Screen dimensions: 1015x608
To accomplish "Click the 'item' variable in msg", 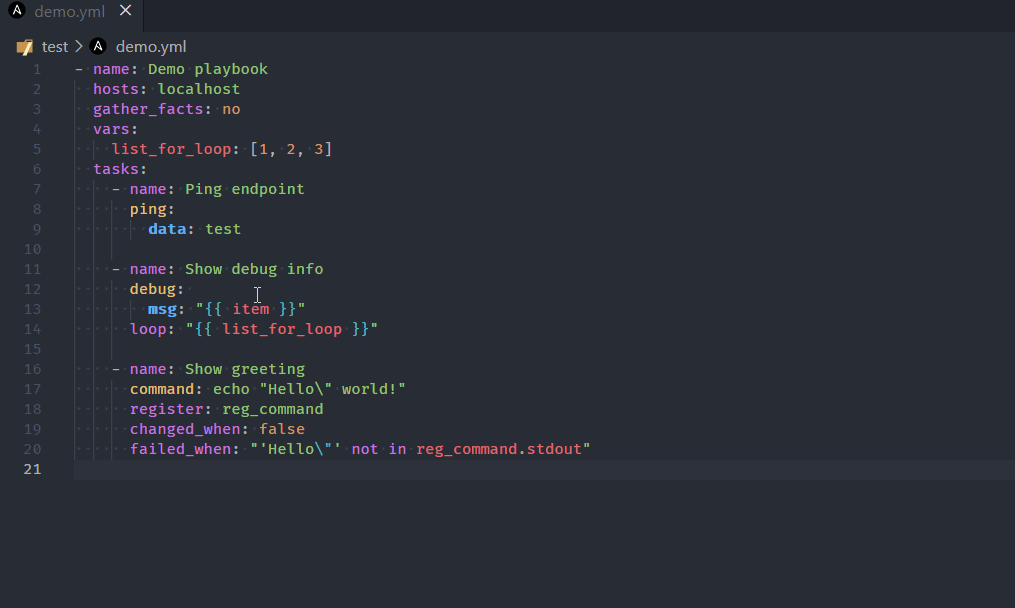I will tap(251, 310).
